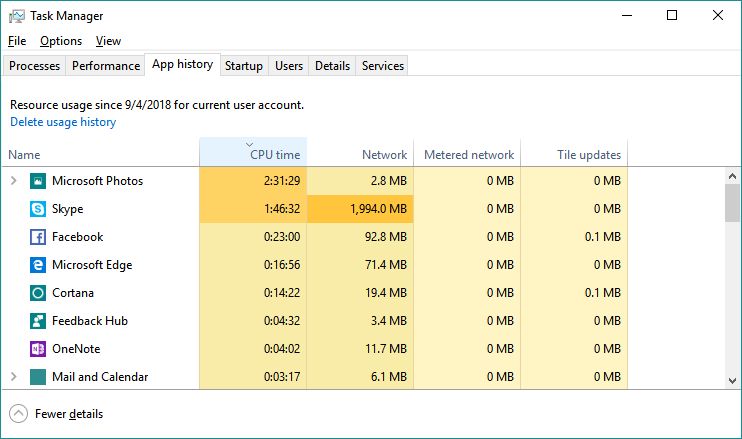Select the OneNote row name
The image size is (742, 439).
coord(76,349)
